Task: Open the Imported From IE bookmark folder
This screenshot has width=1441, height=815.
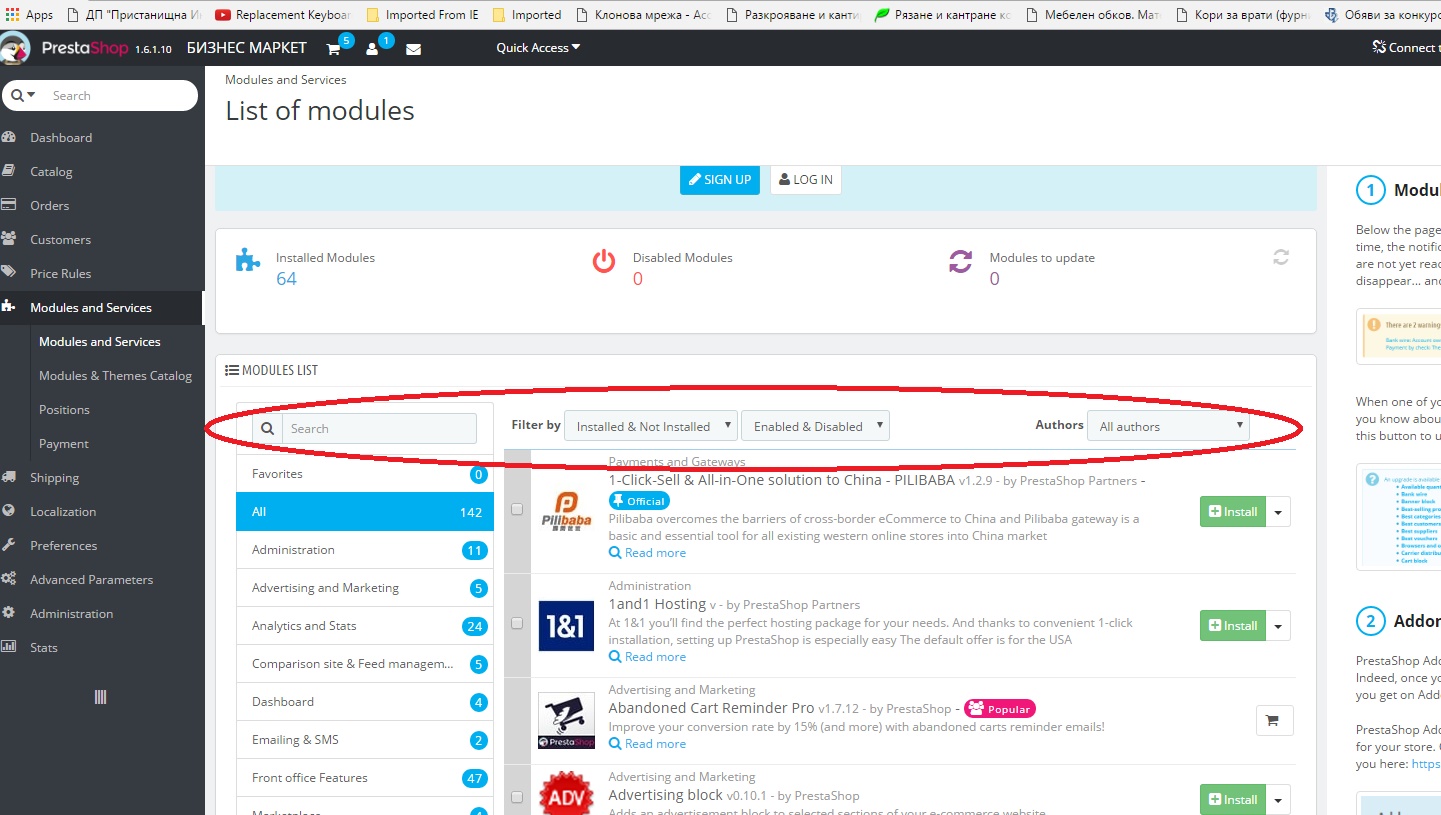Action: [x=422, y=15]
